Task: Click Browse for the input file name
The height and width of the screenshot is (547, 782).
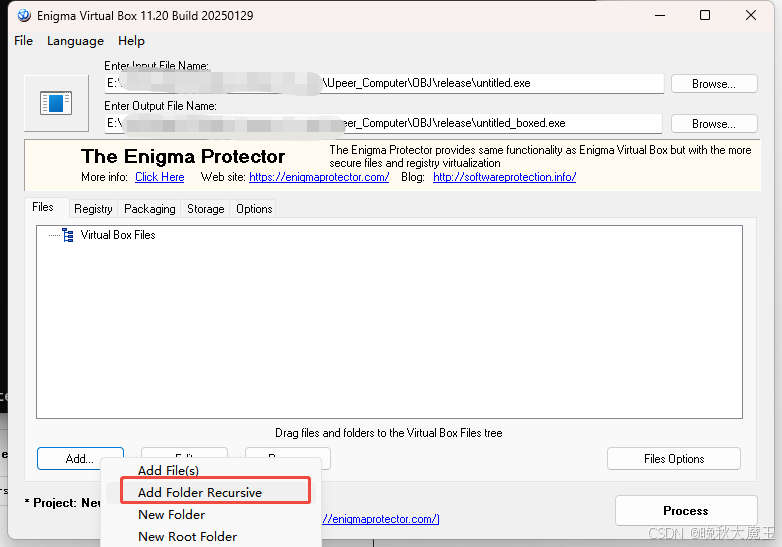Action: [x=714, y=84]
